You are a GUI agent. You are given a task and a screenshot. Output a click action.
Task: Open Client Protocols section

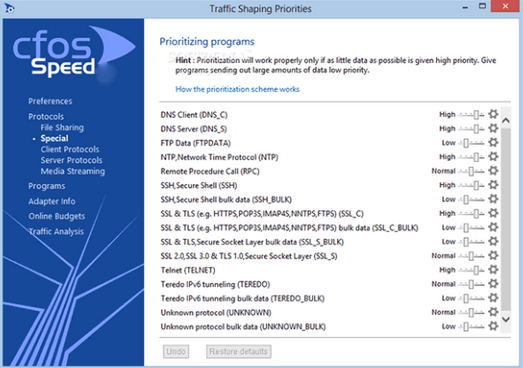click(70, 149)
